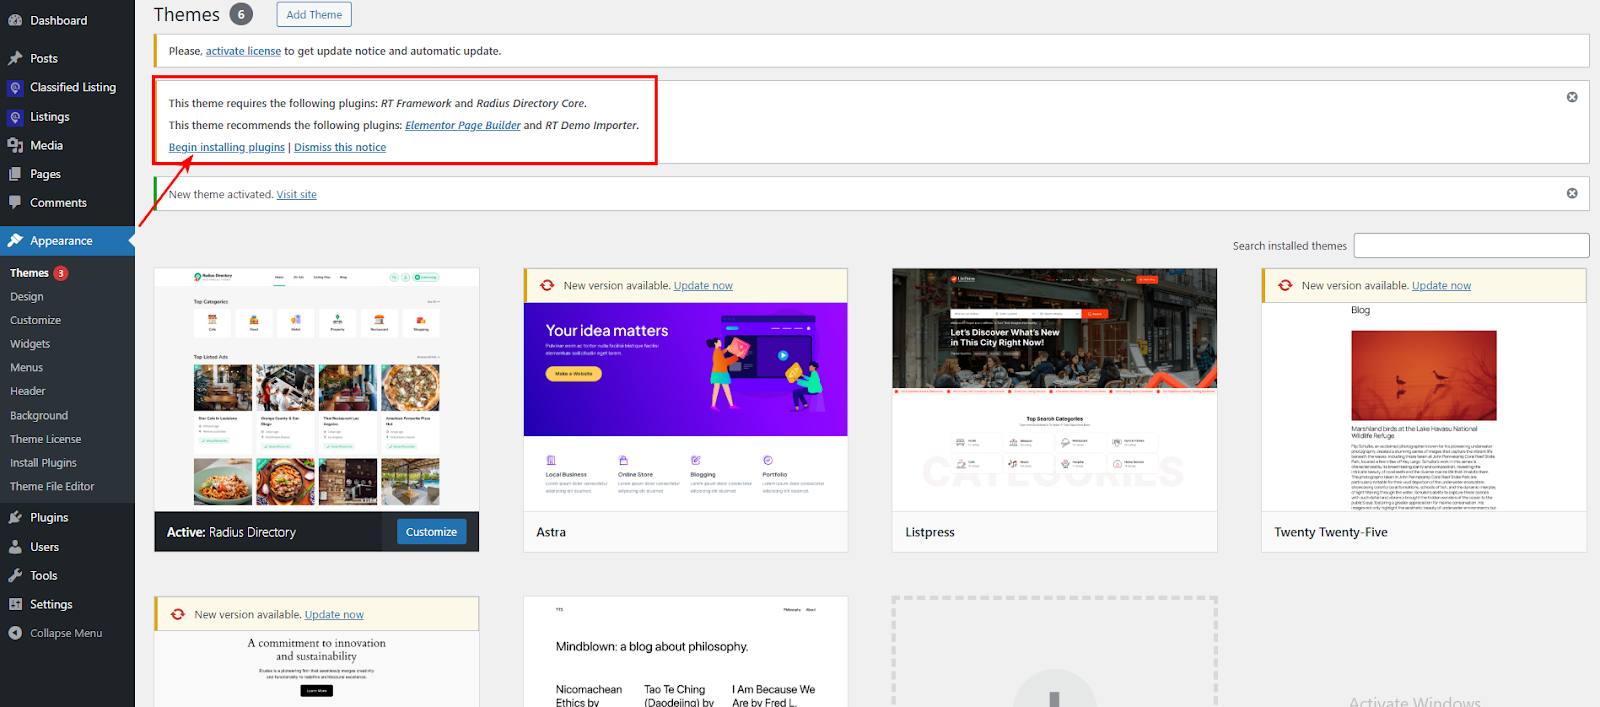Click Customize on Radius Directory theme
Screen dimensions: 1600x707
point(432,532)
